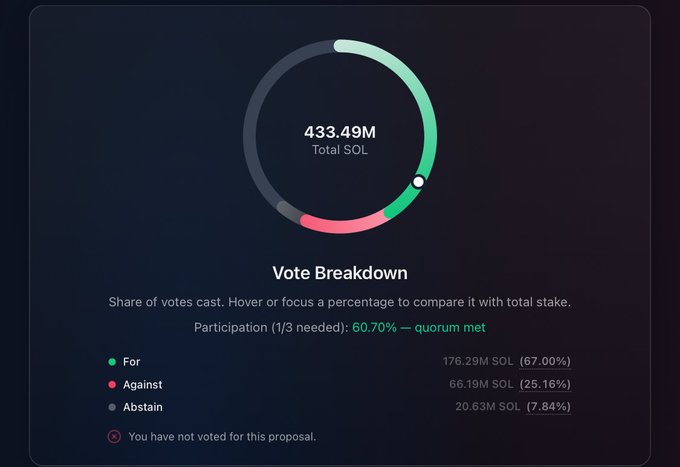680x467 pixels.
Task: Click the For percentage 67.00%
Action: pyautogui.click(x=545, y=361)
